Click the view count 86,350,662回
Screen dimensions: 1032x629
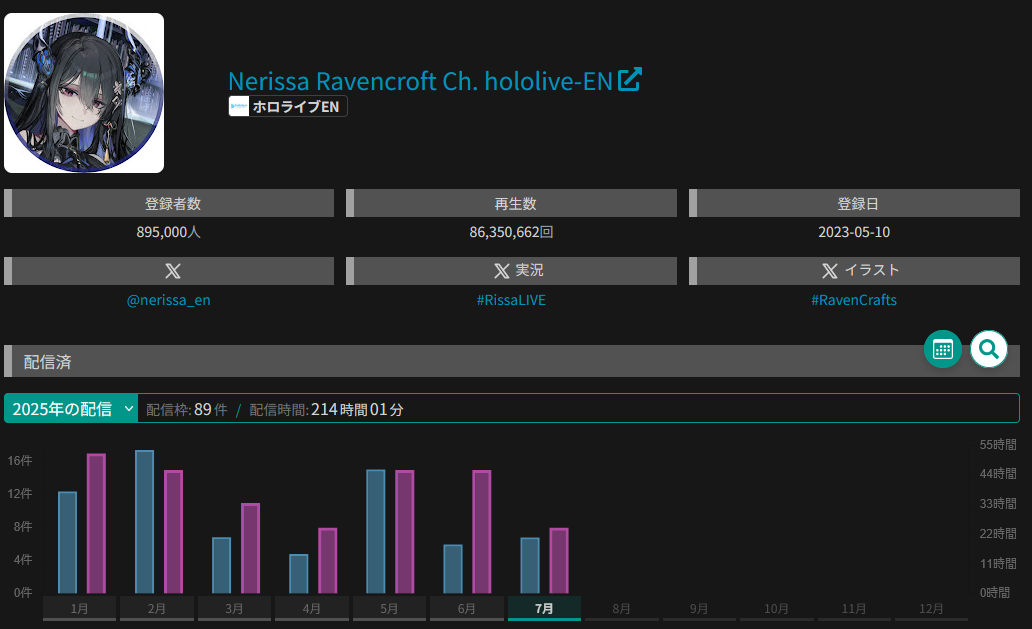point(511,232)
